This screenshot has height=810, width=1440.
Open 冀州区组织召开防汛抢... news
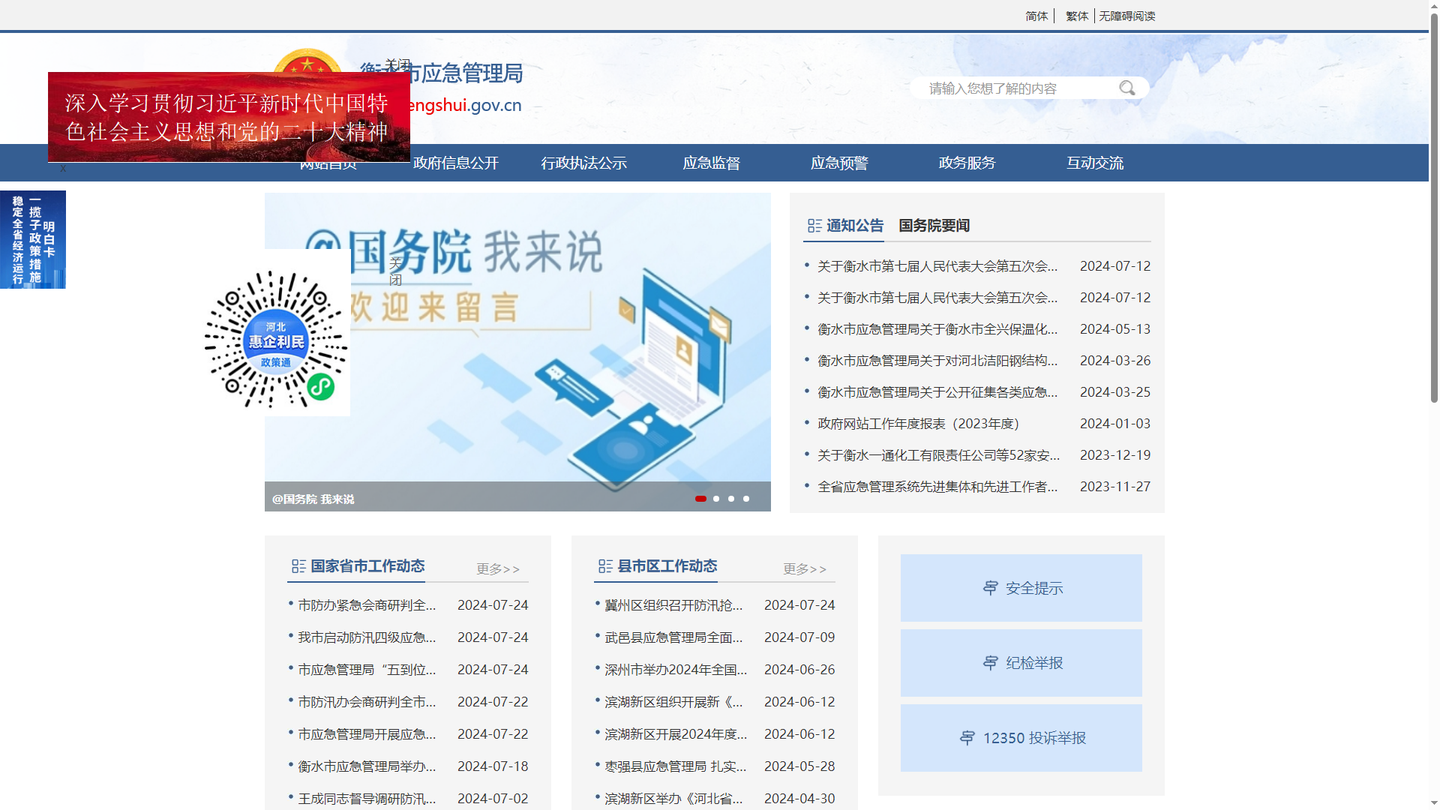pos(674,605)
